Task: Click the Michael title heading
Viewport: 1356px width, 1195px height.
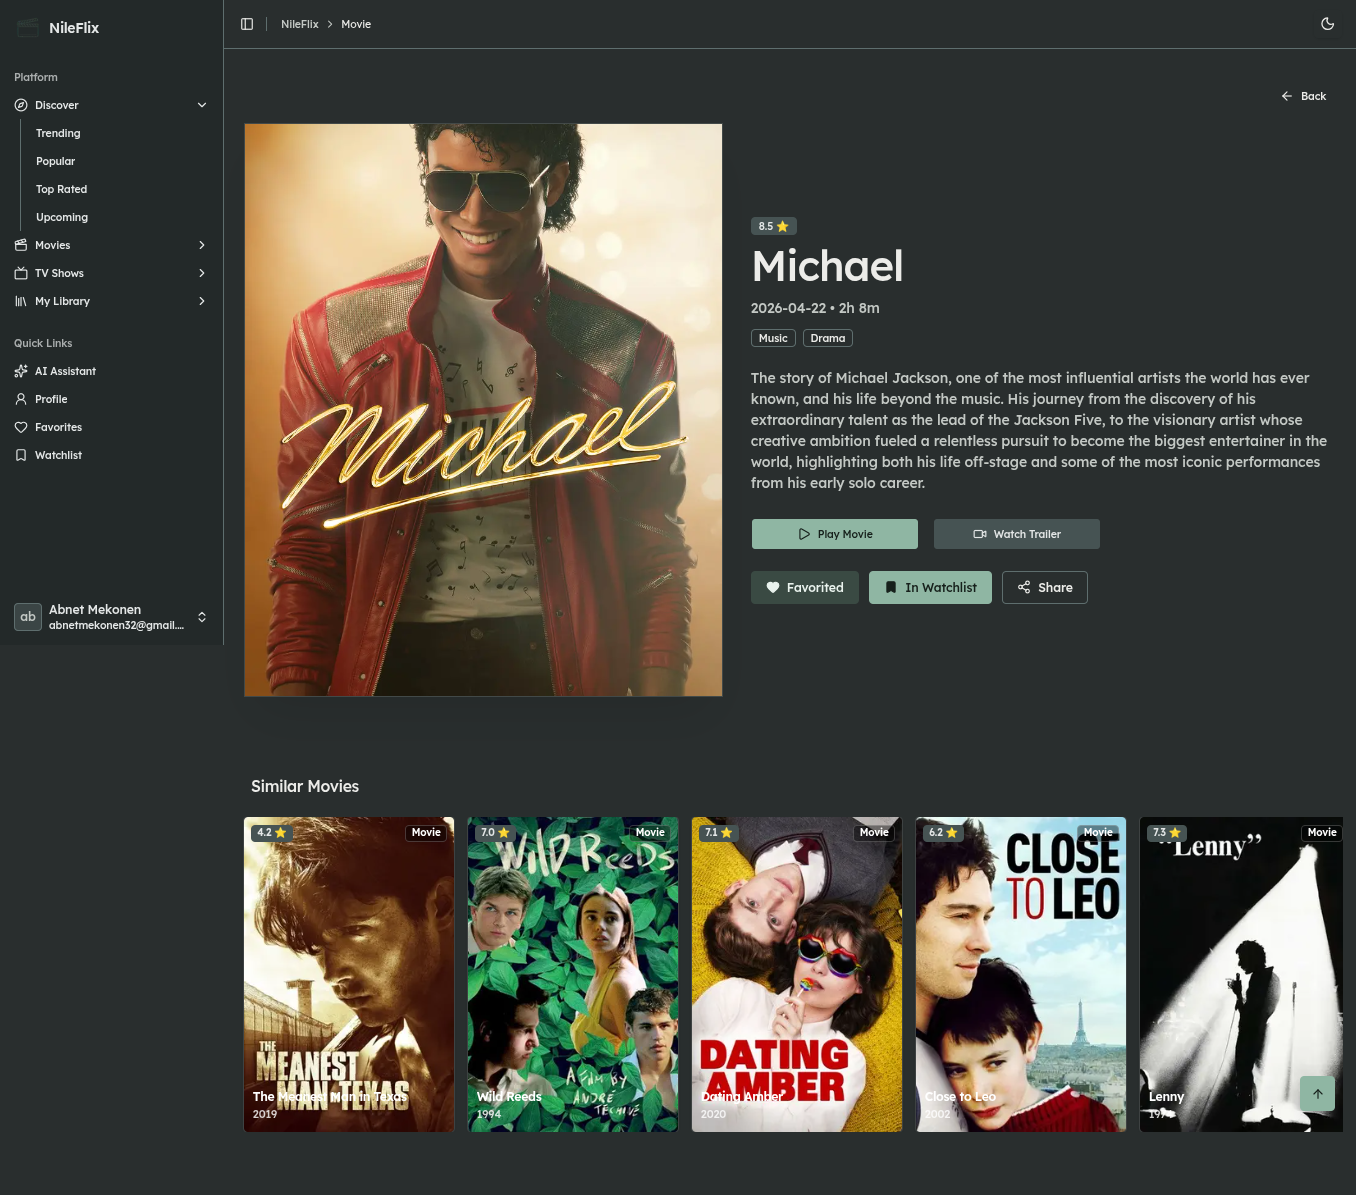Action: pos(828,266)
